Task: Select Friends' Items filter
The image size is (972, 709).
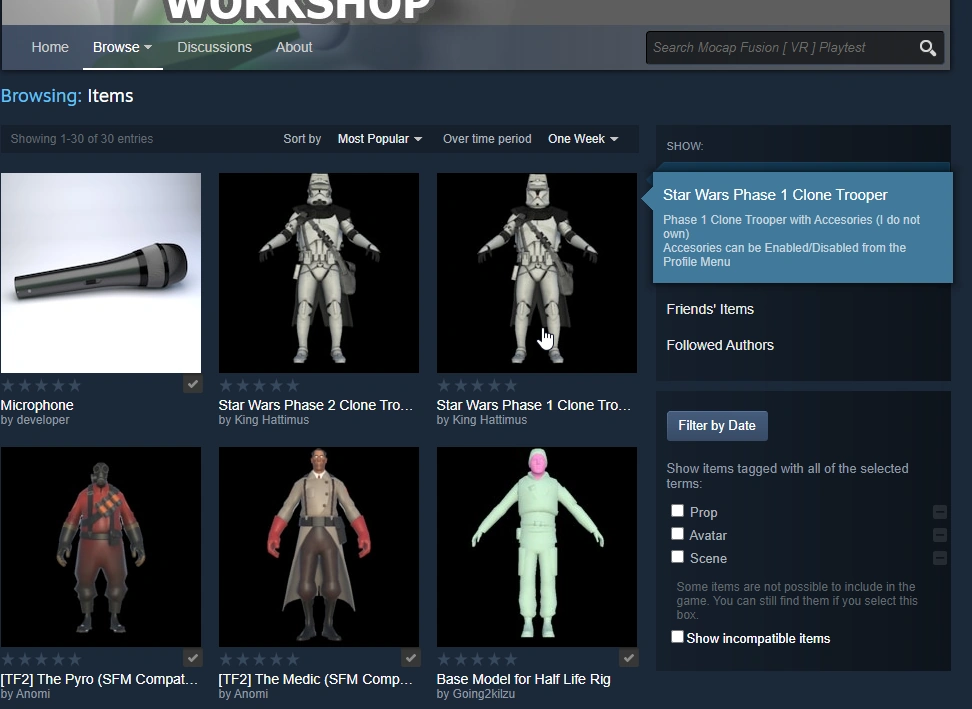Action: tap(710, 309)
